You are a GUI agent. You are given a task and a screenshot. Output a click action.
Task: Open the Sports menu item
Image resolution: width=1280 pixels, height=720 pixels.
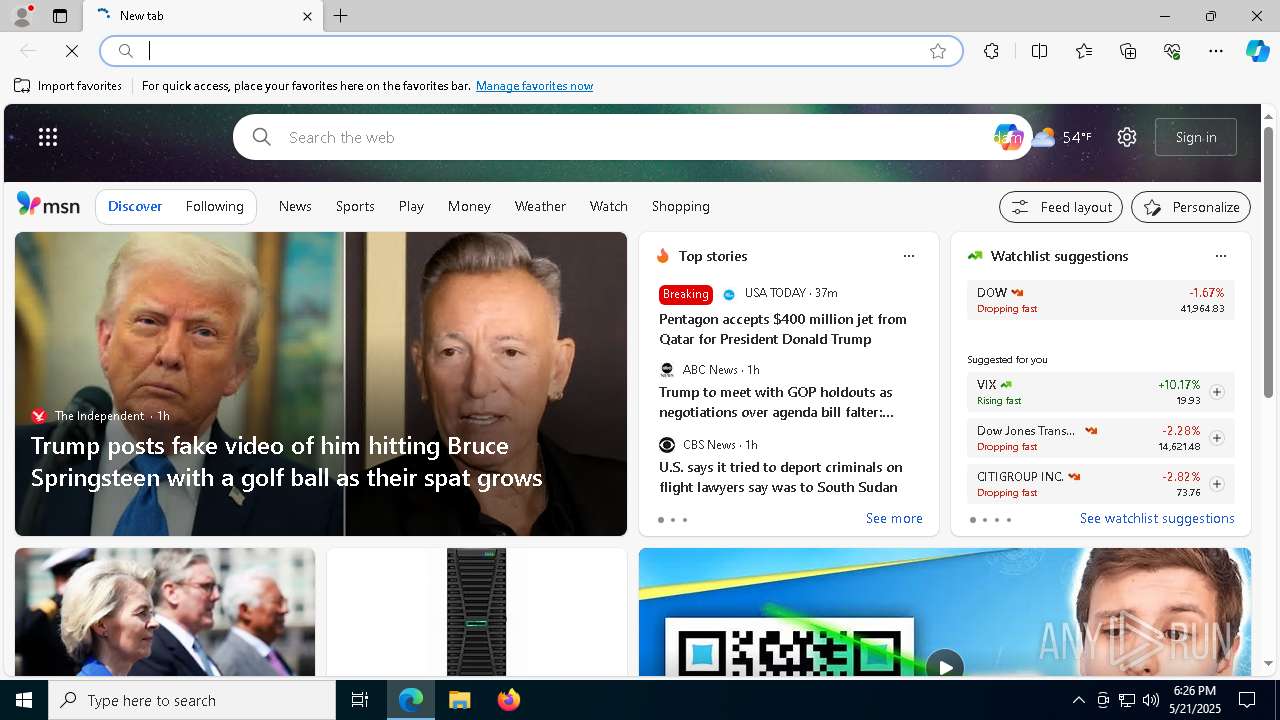point(355,206)
